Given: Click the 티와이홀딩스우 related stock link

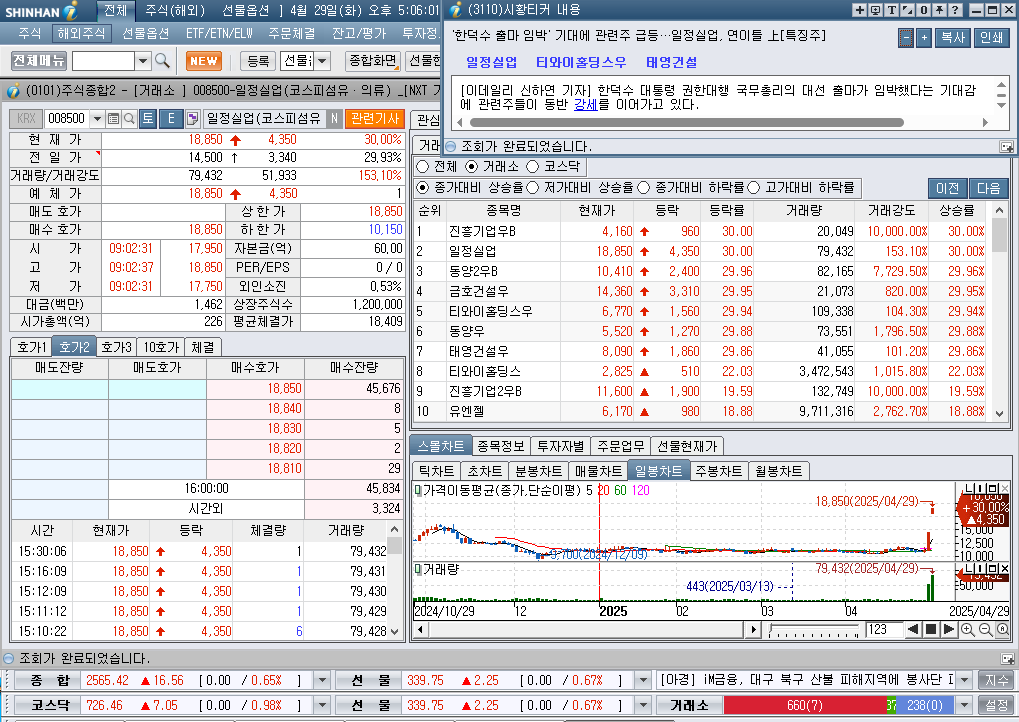Looking at the screenshot, I should [581, 62].
